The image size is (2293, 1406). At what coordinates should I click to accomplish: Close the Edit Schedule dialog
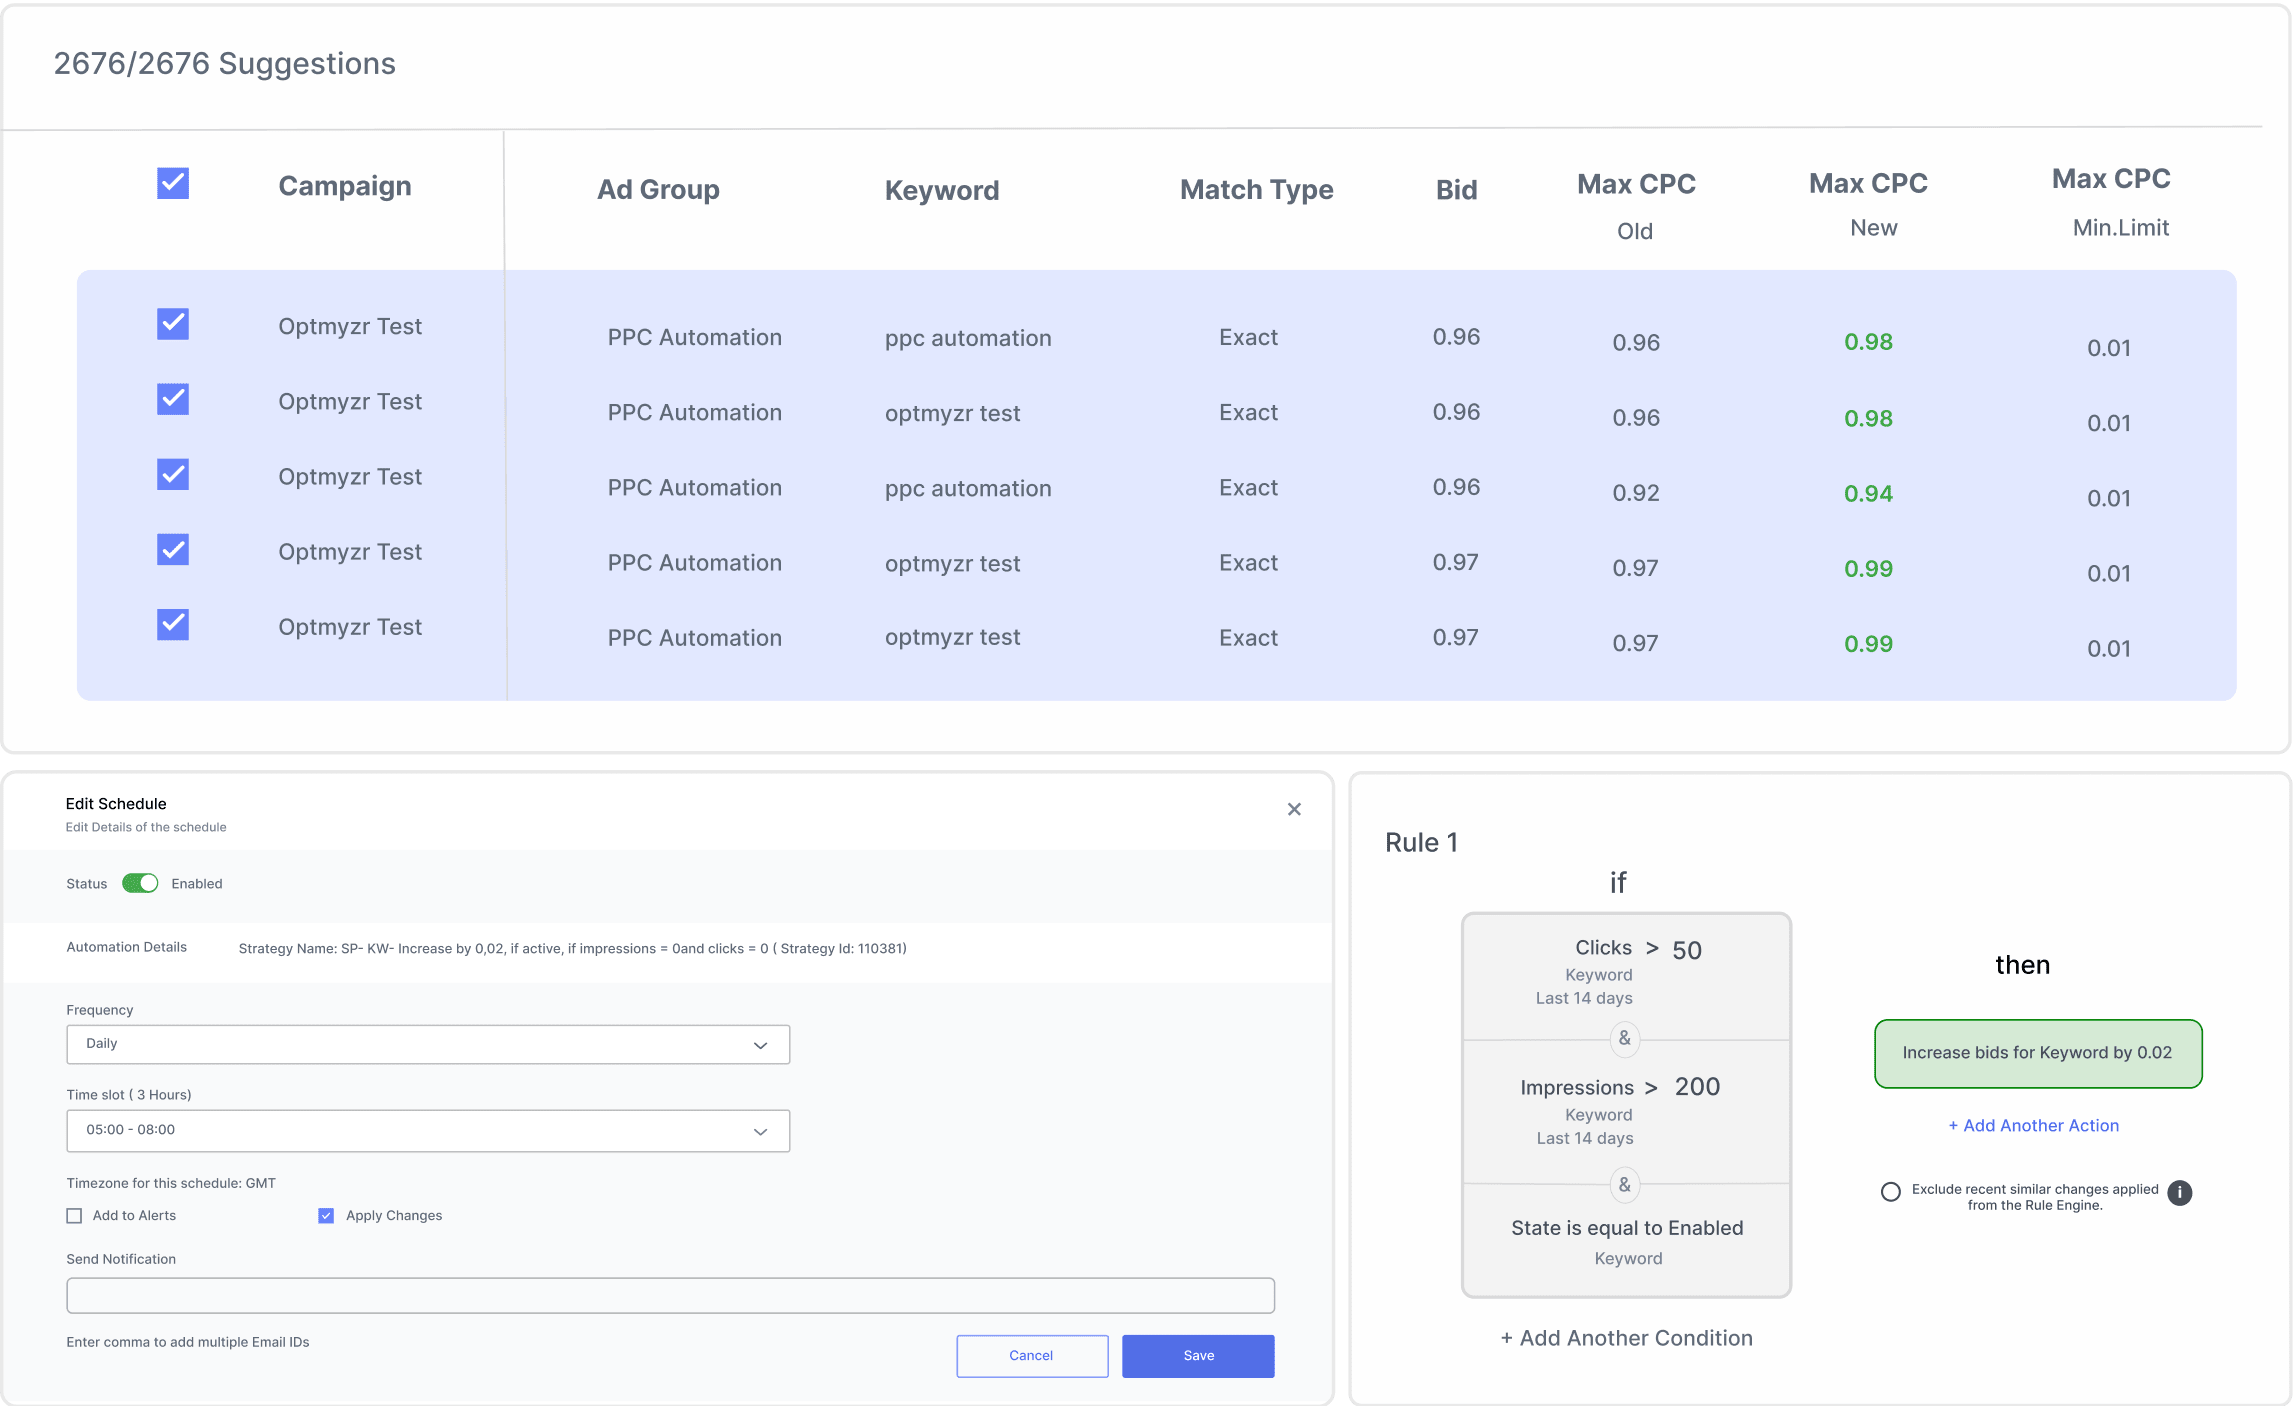1294,809
